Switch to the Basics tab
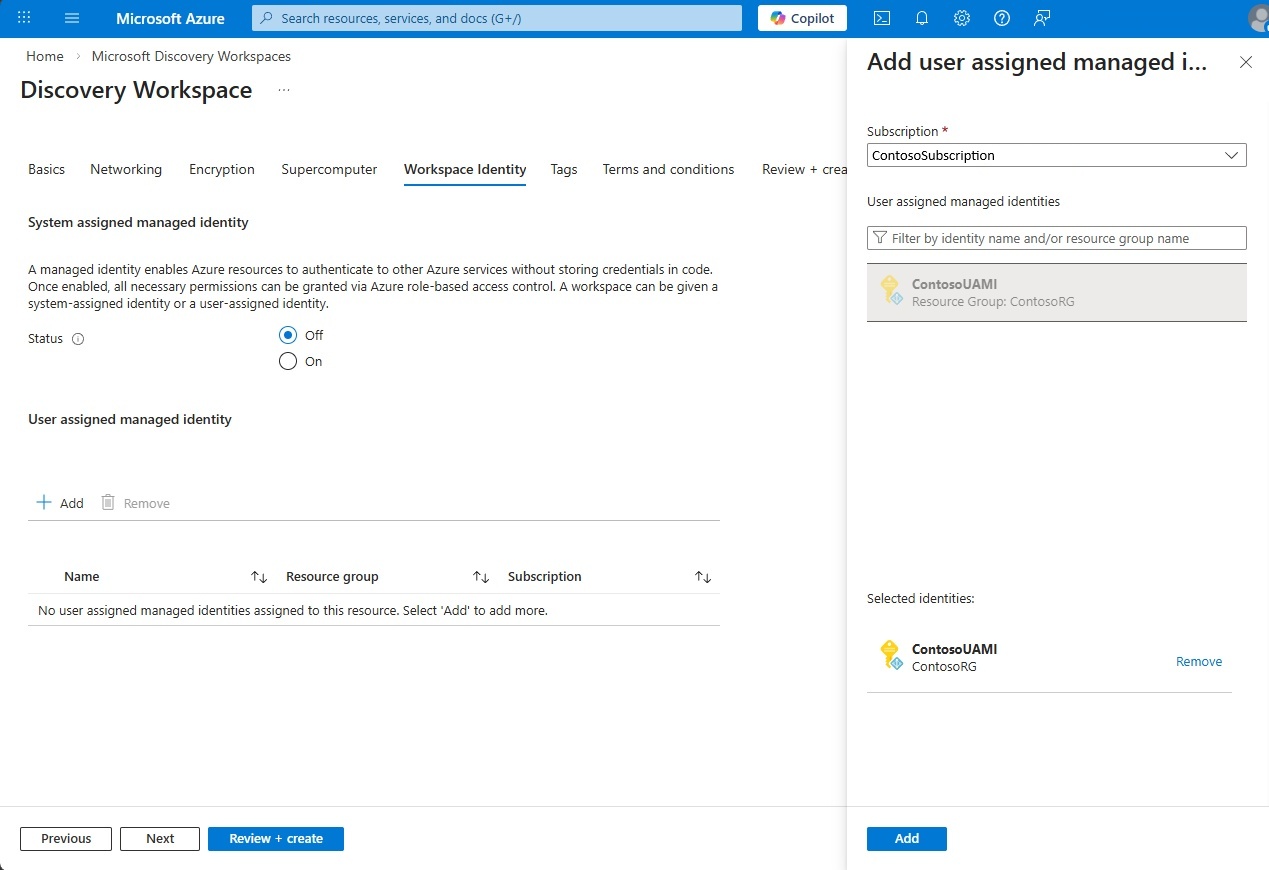Viewport: 1269px width, 870px height. (46, 169)
